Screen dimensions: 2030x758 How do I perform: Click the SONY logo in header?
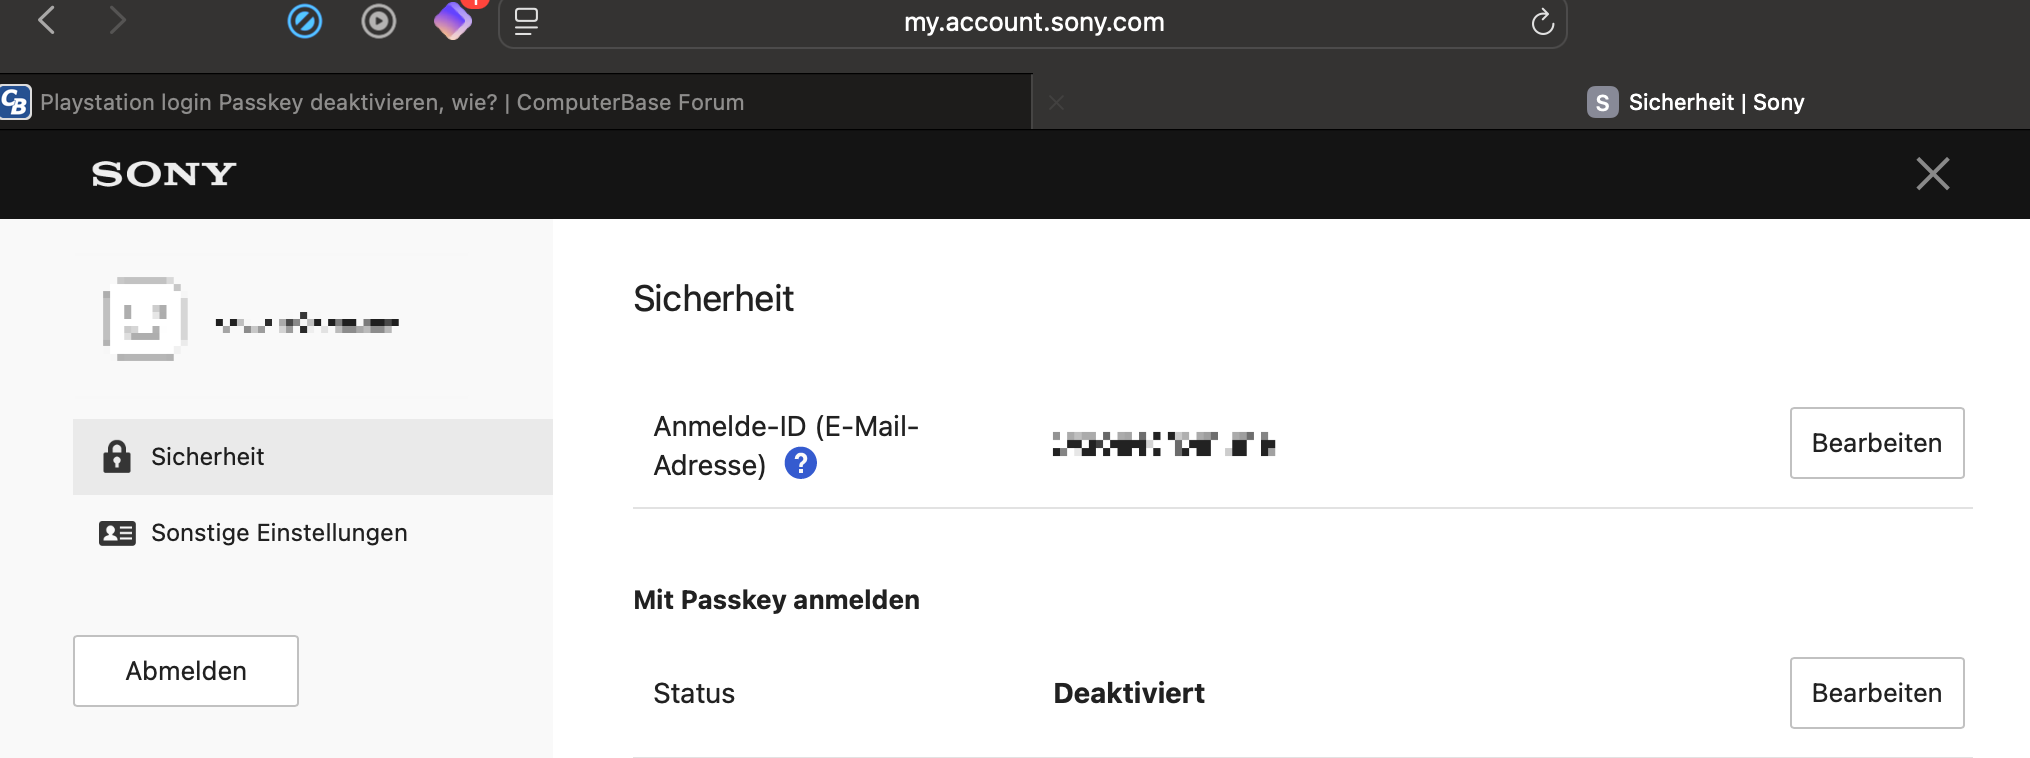(164, 174)
